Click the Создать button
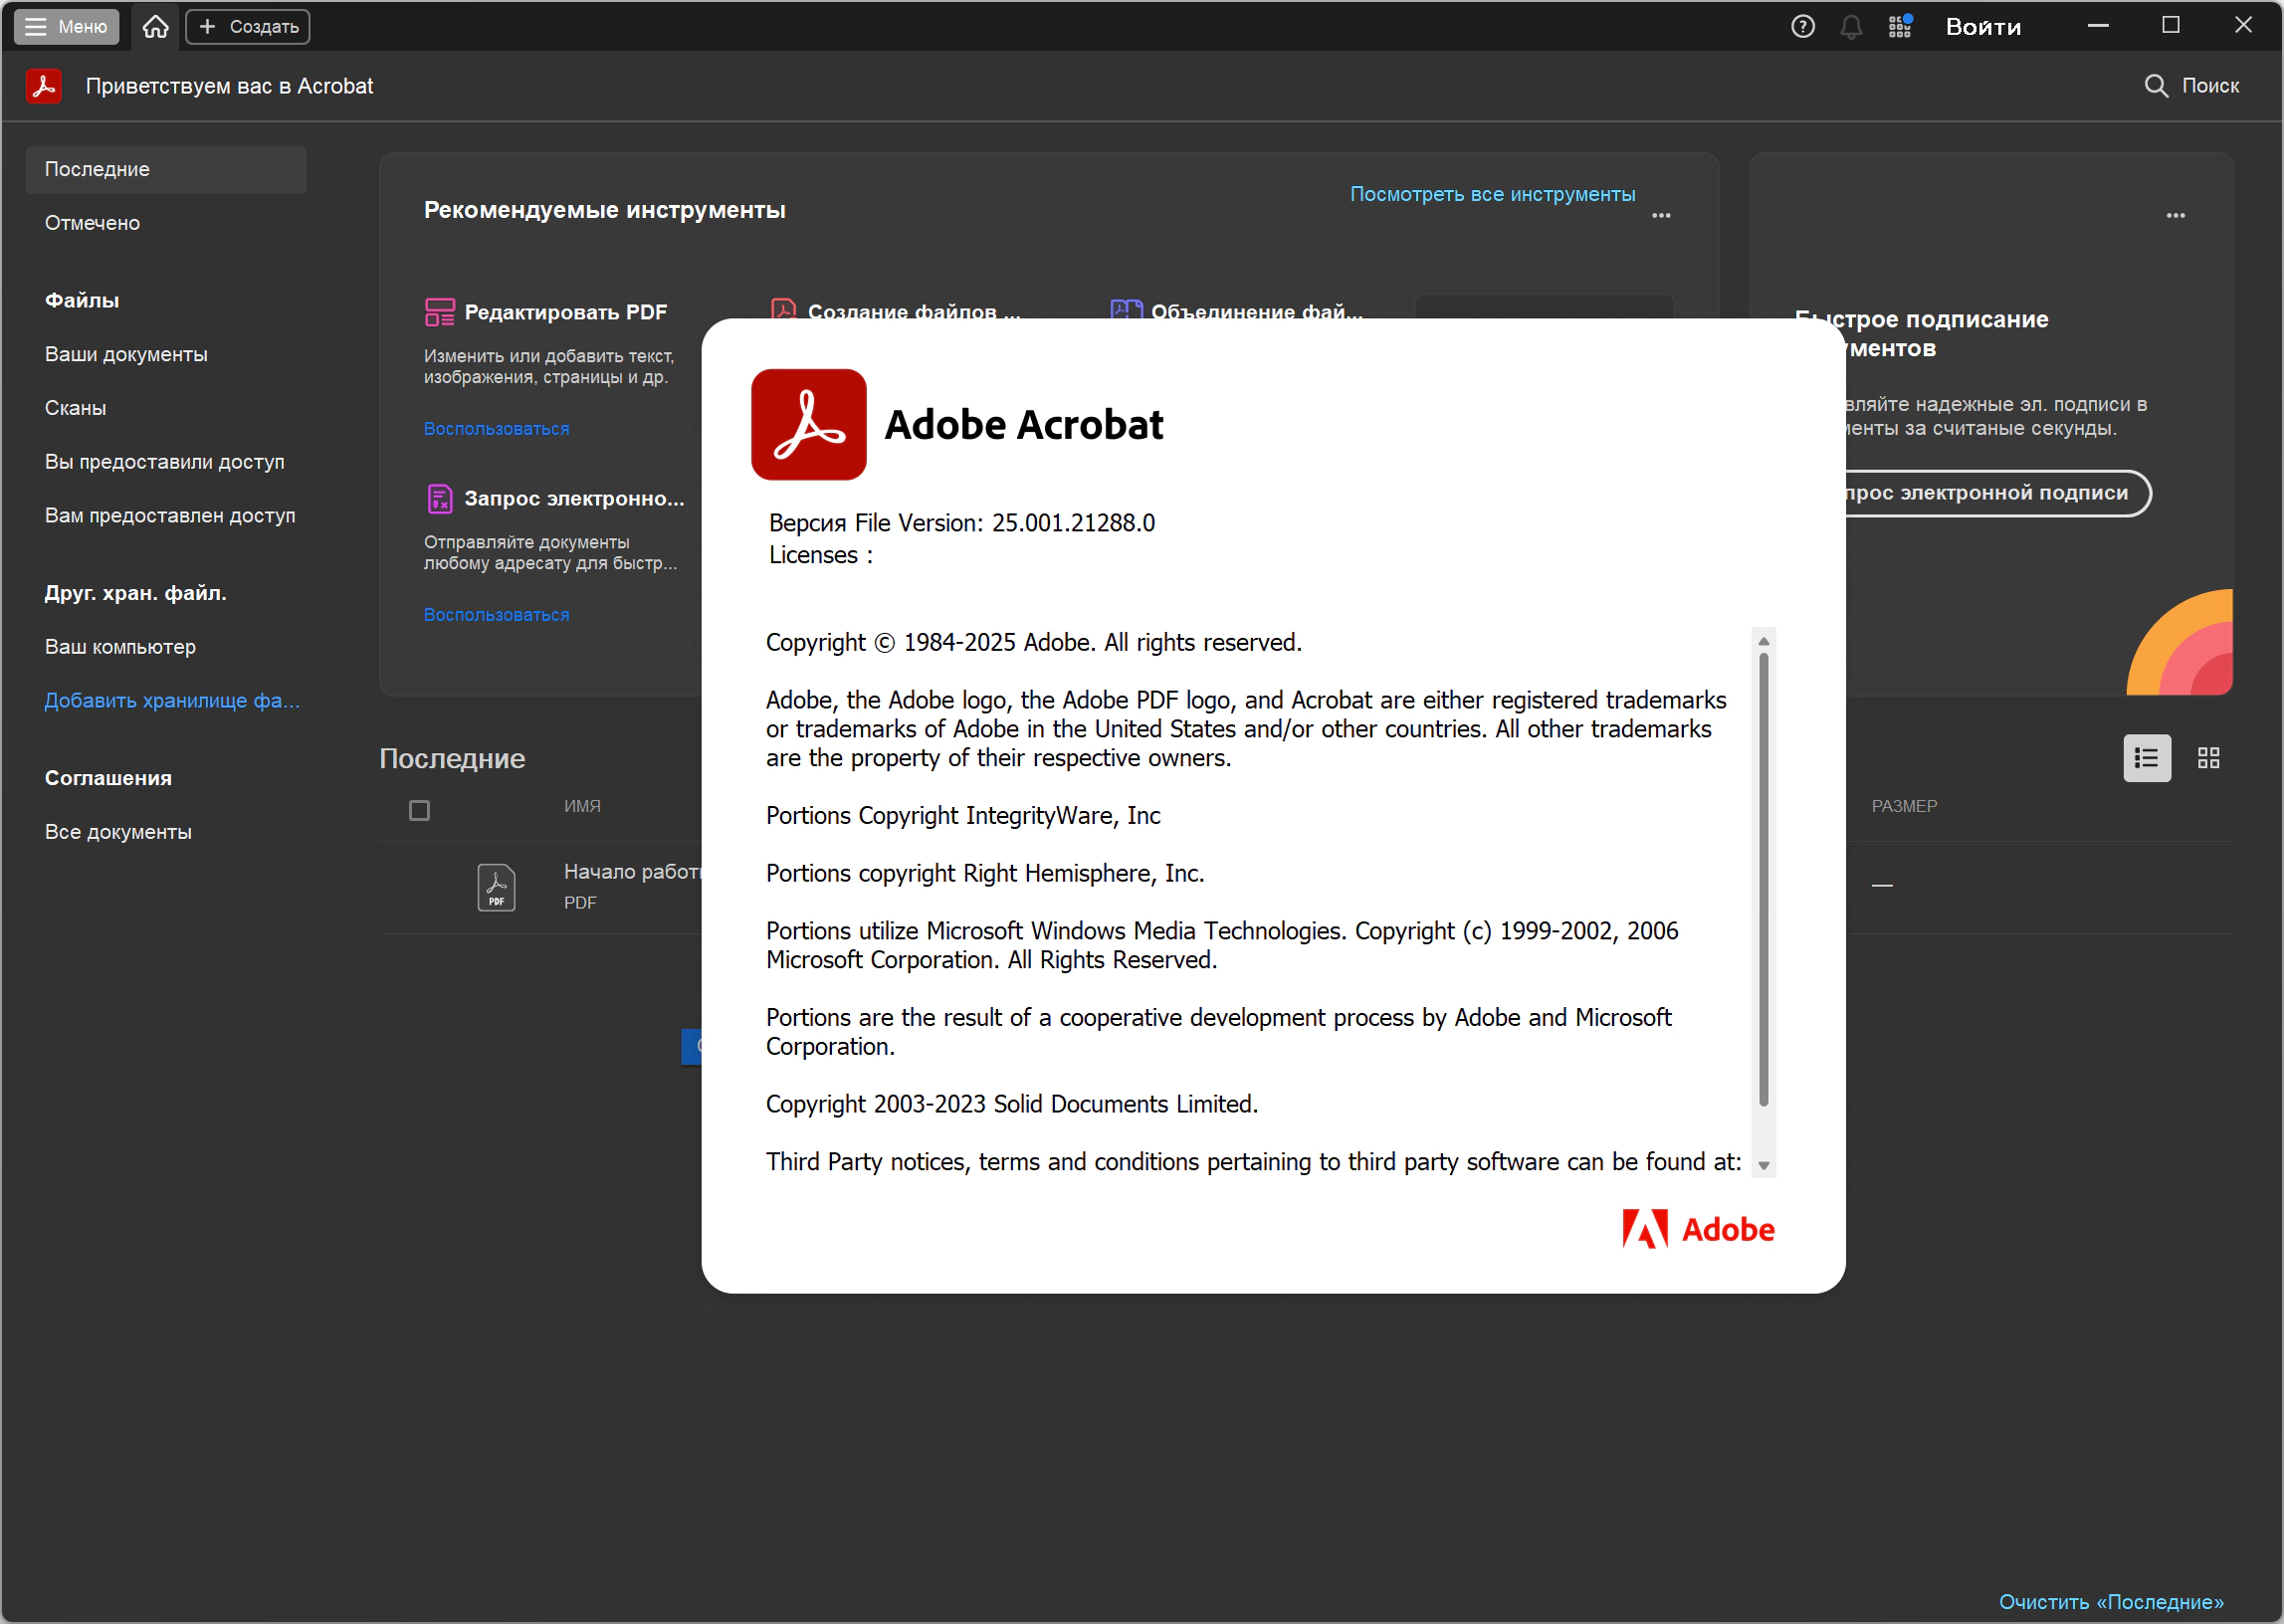The width and height of the screenshot is (2284, 1624). point(248,27)
